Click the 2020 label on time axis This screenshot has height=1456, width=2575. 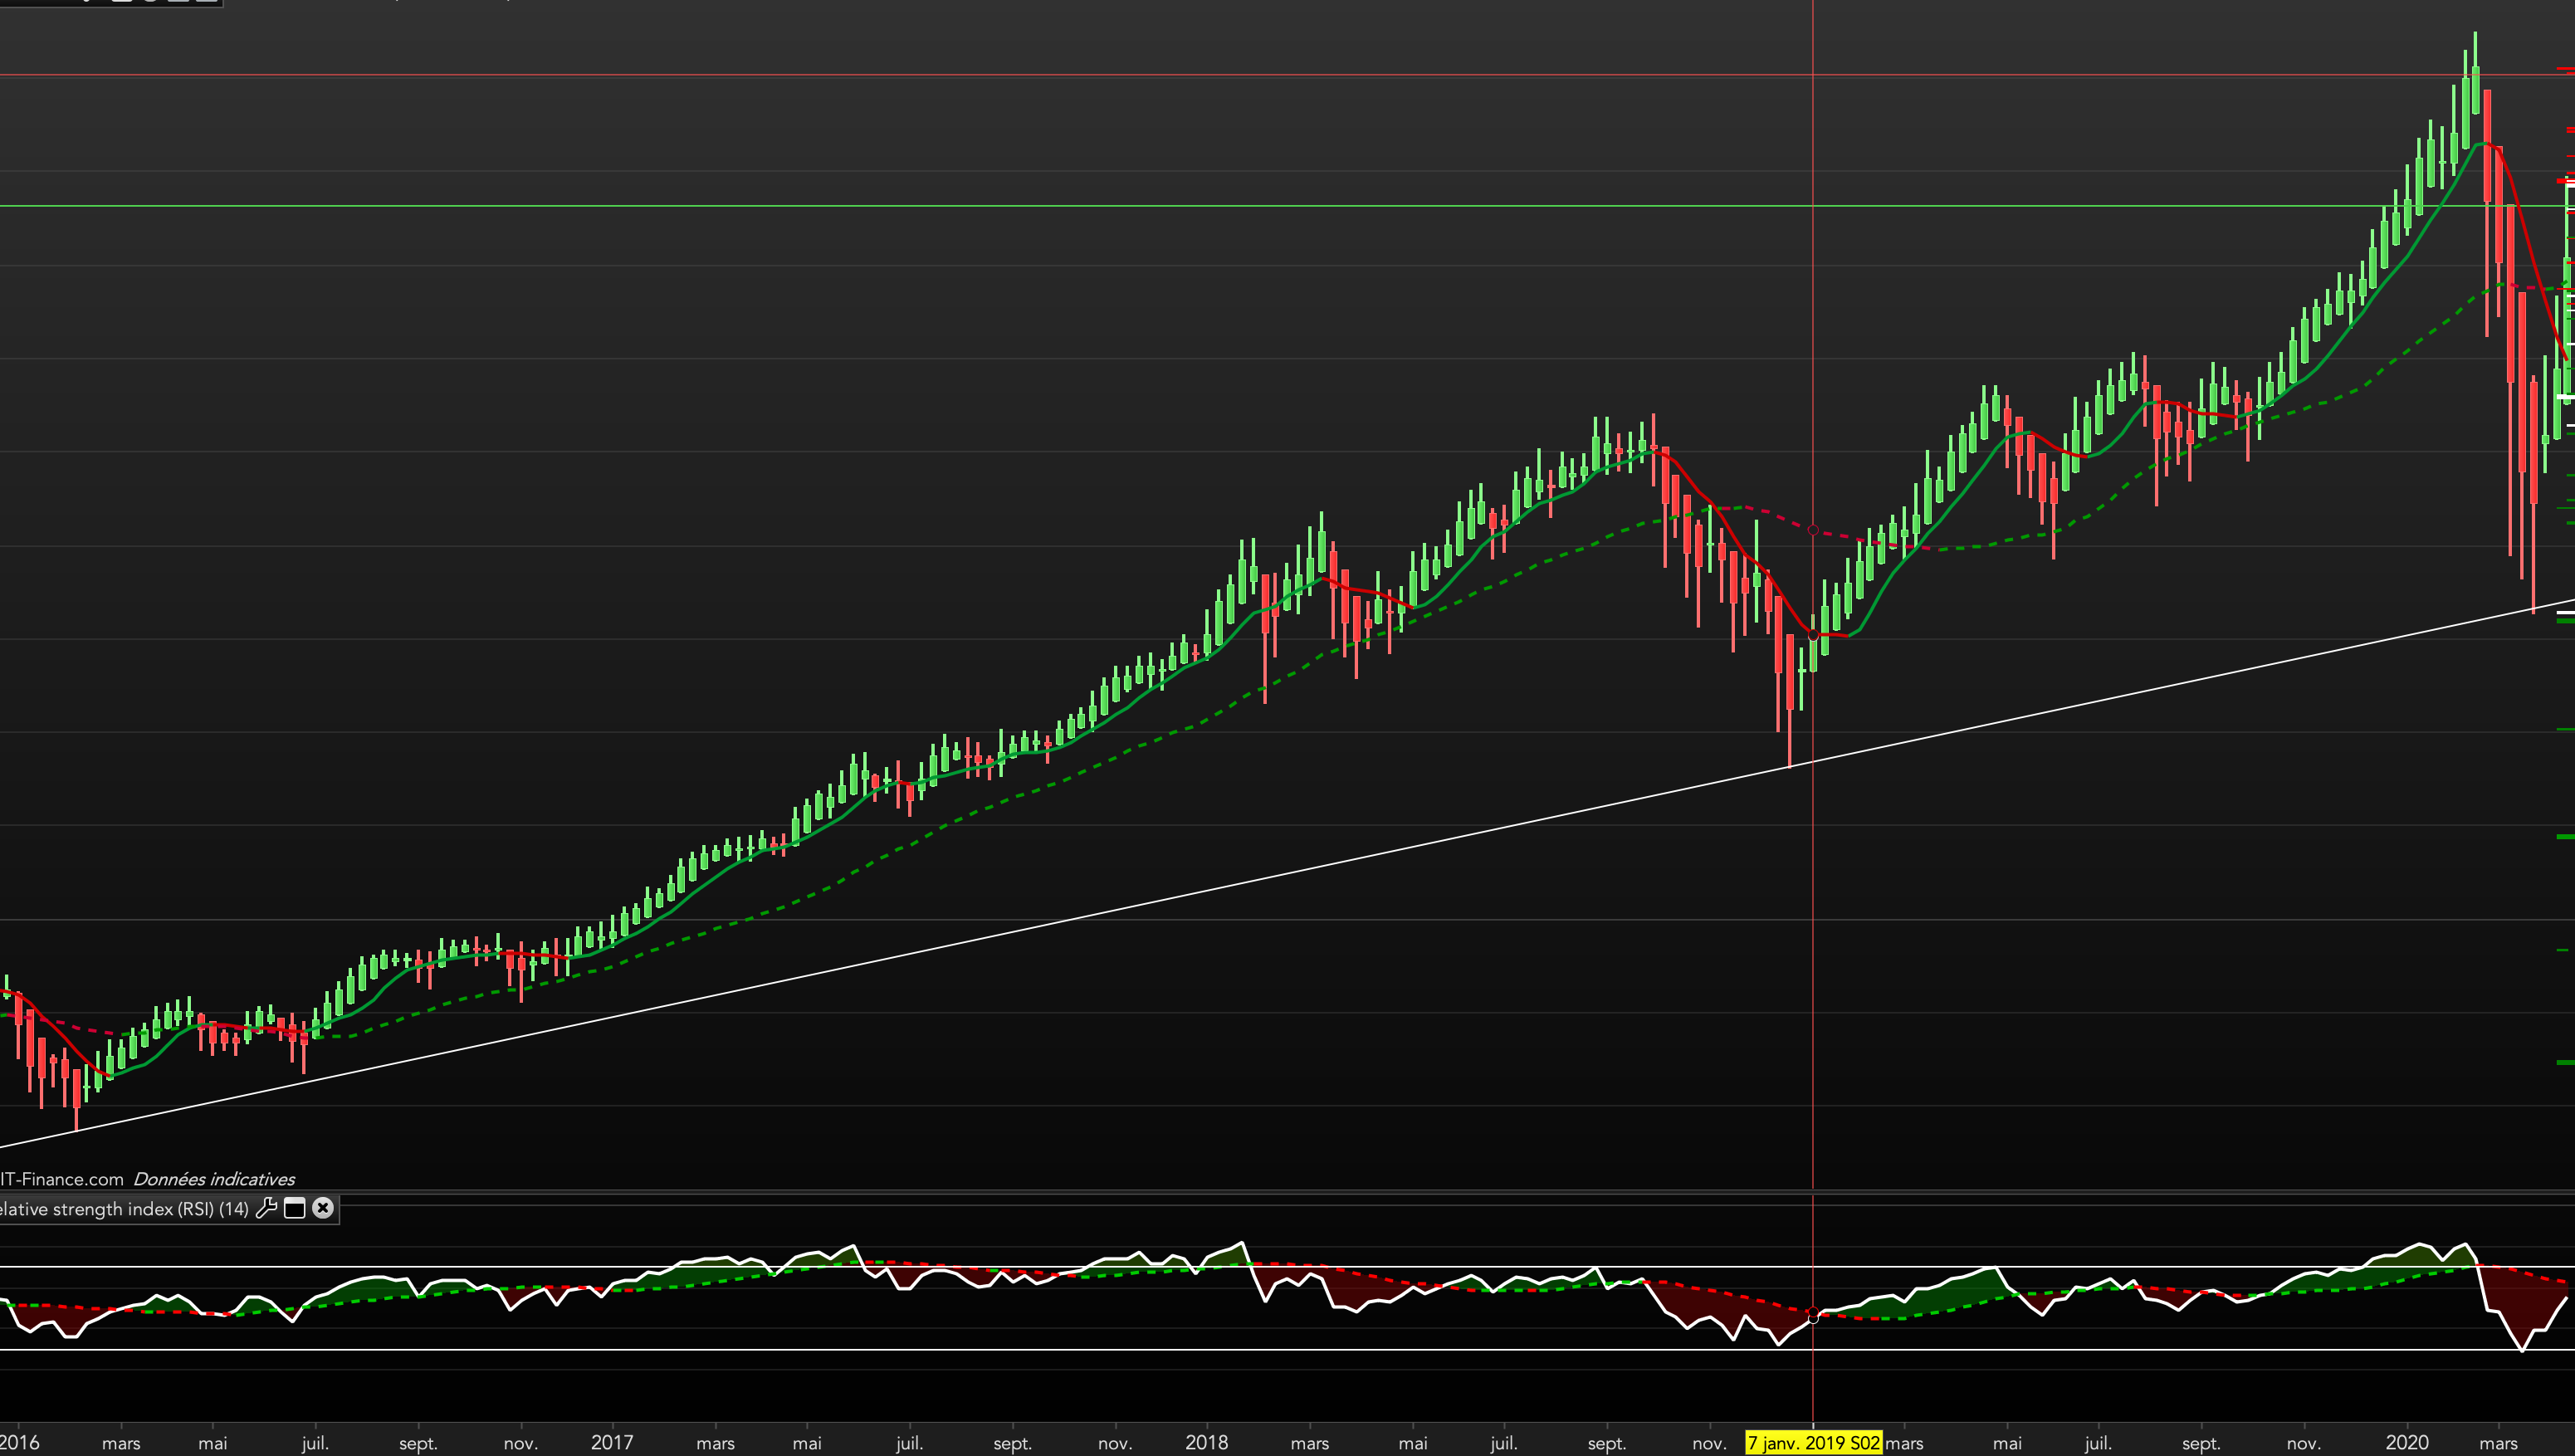(x=2406, y=1442)
